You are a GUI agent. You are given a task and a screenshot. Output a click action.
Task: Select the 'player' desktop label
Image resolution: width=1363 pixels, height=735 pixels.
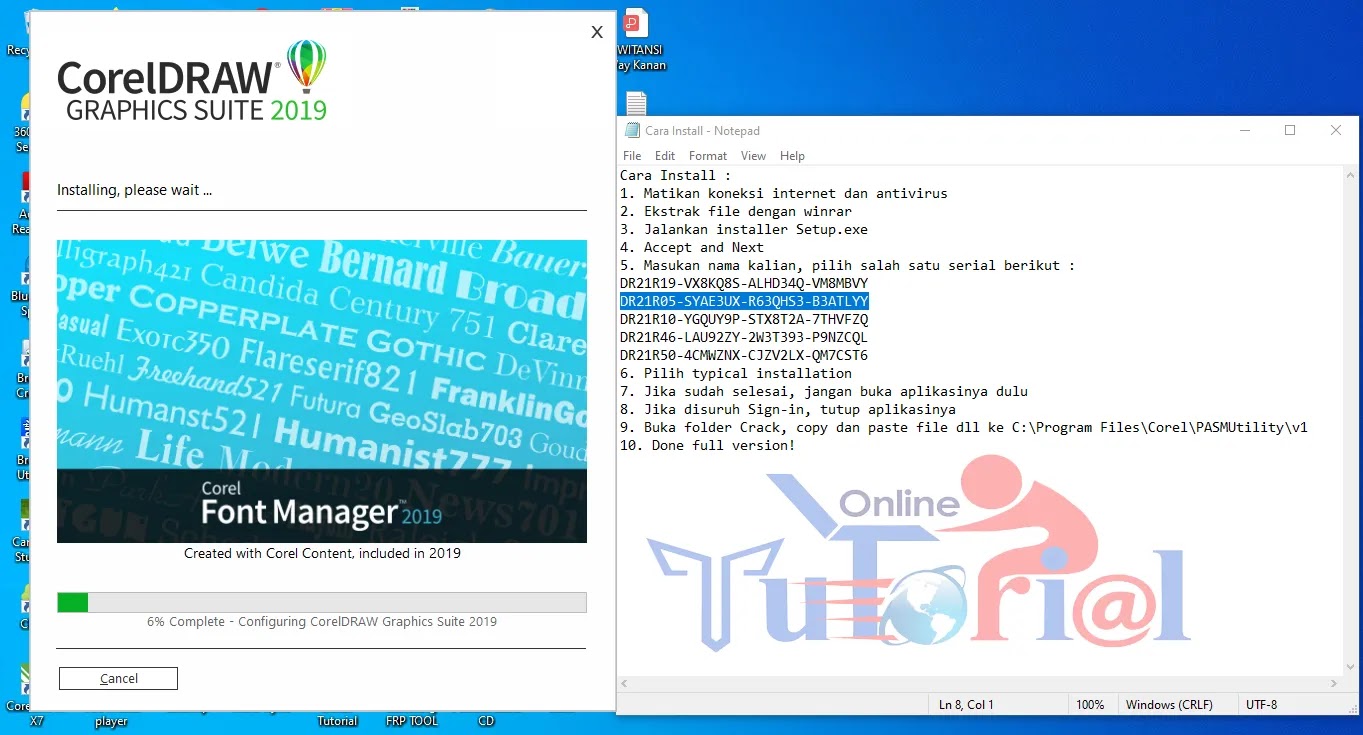[x=111, y=721]
